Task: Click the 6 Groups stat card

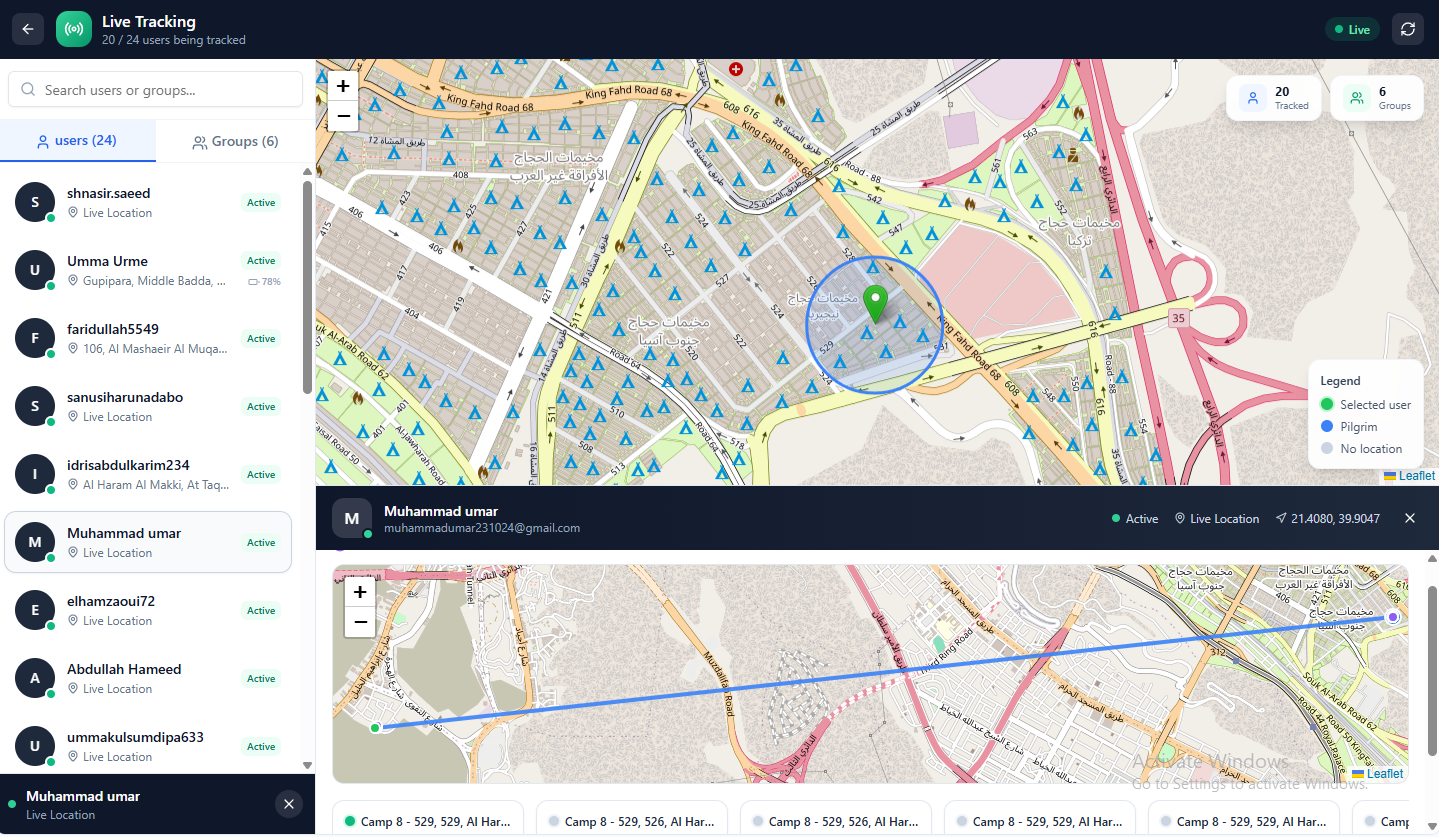Action: point(1377,98)
